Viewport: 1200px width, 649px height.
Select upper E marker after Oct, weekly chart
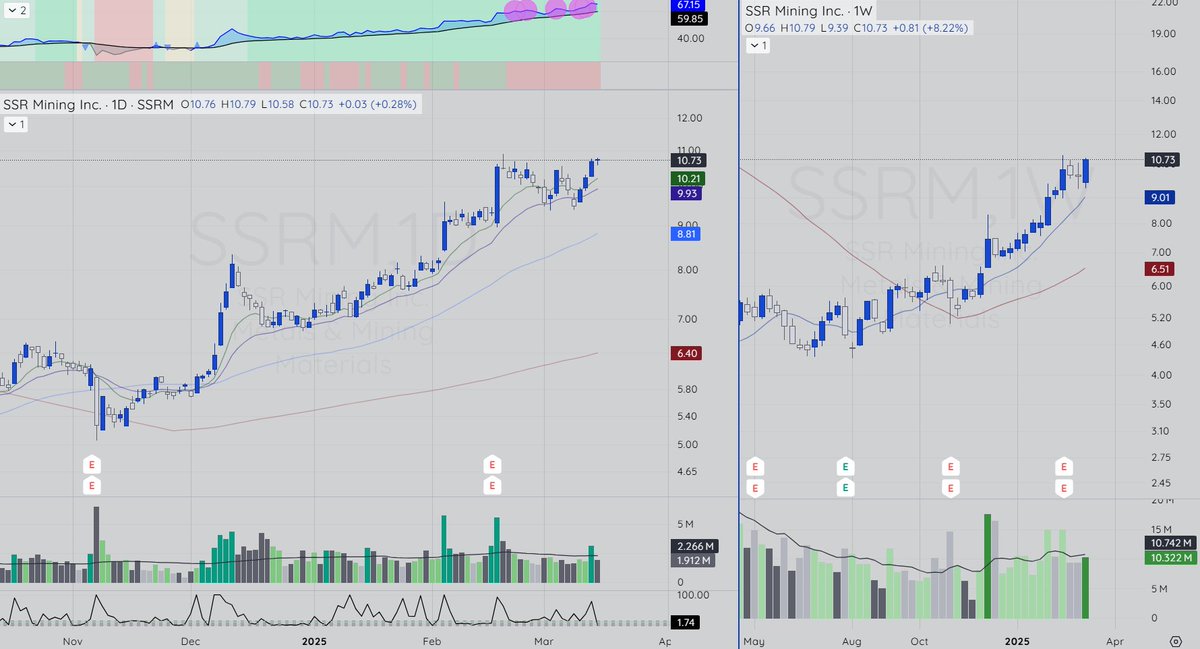click(x=950, y=466)
